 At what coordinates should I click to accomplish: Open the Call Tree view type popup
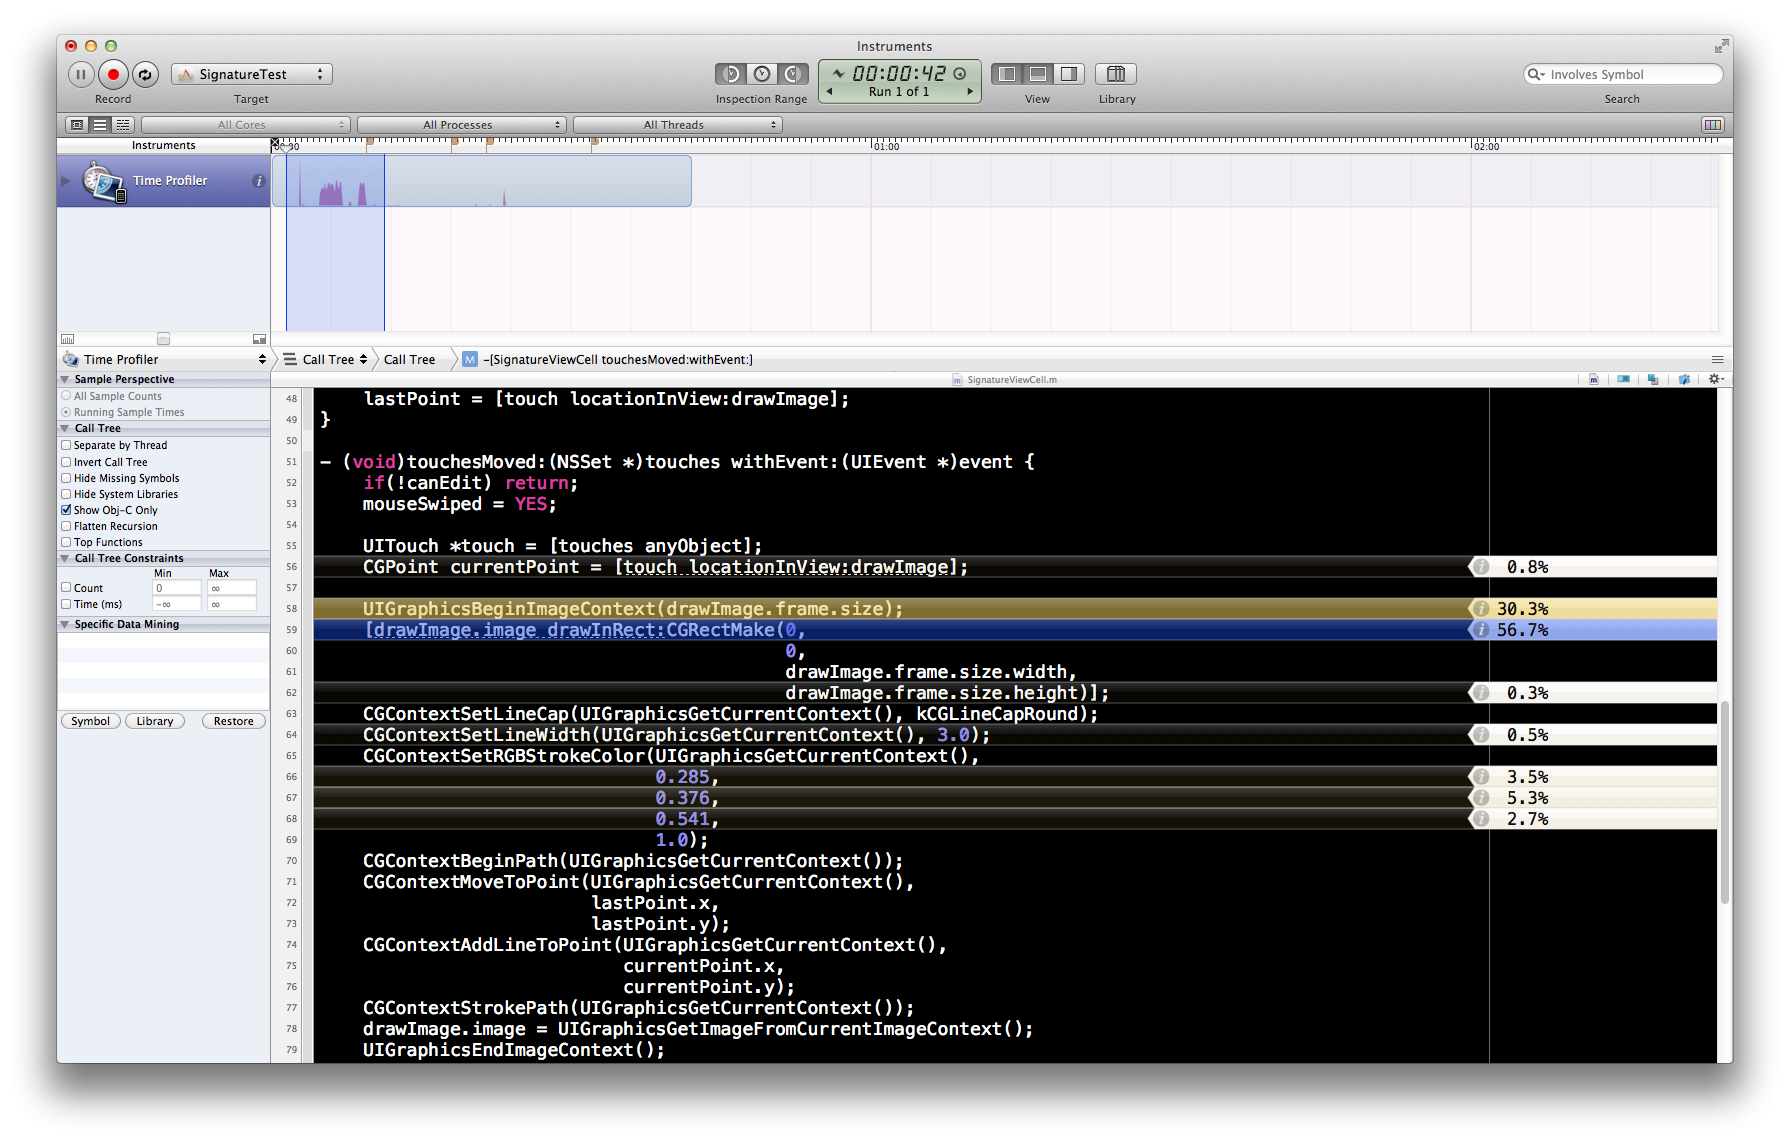pyautogui.click(x=326, y=359)
